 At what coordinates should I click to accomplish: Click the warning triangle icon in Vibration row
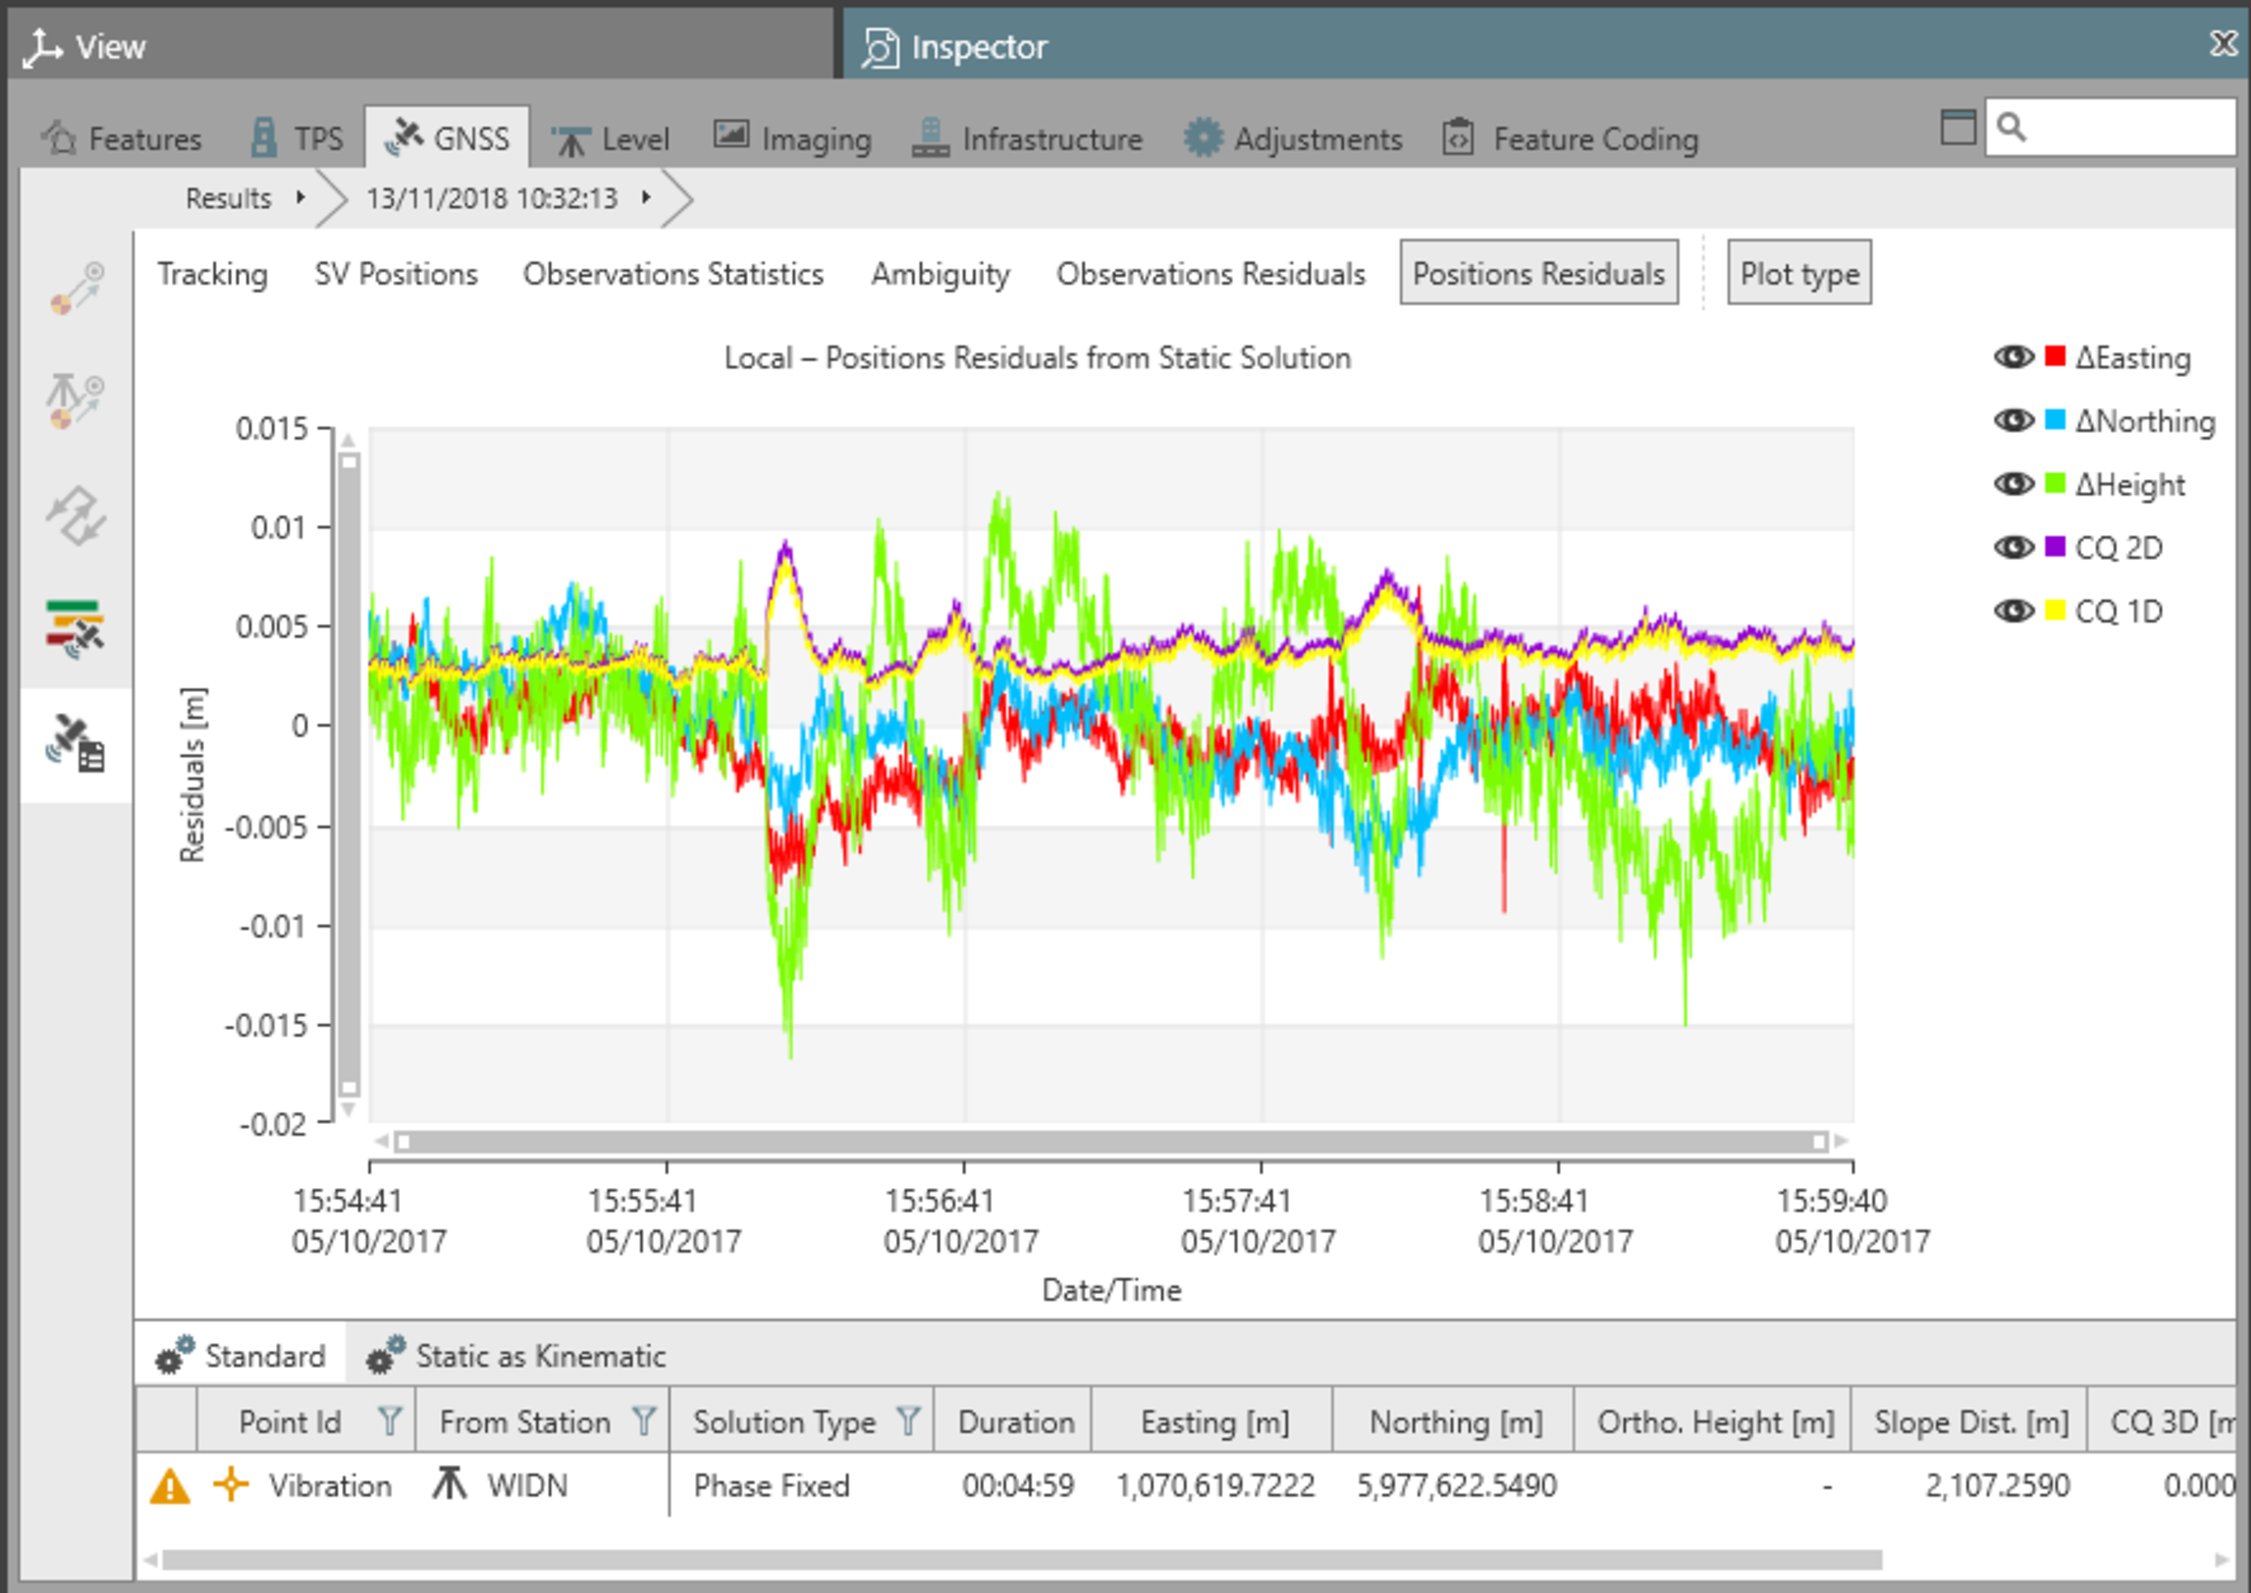[170, 1486]
